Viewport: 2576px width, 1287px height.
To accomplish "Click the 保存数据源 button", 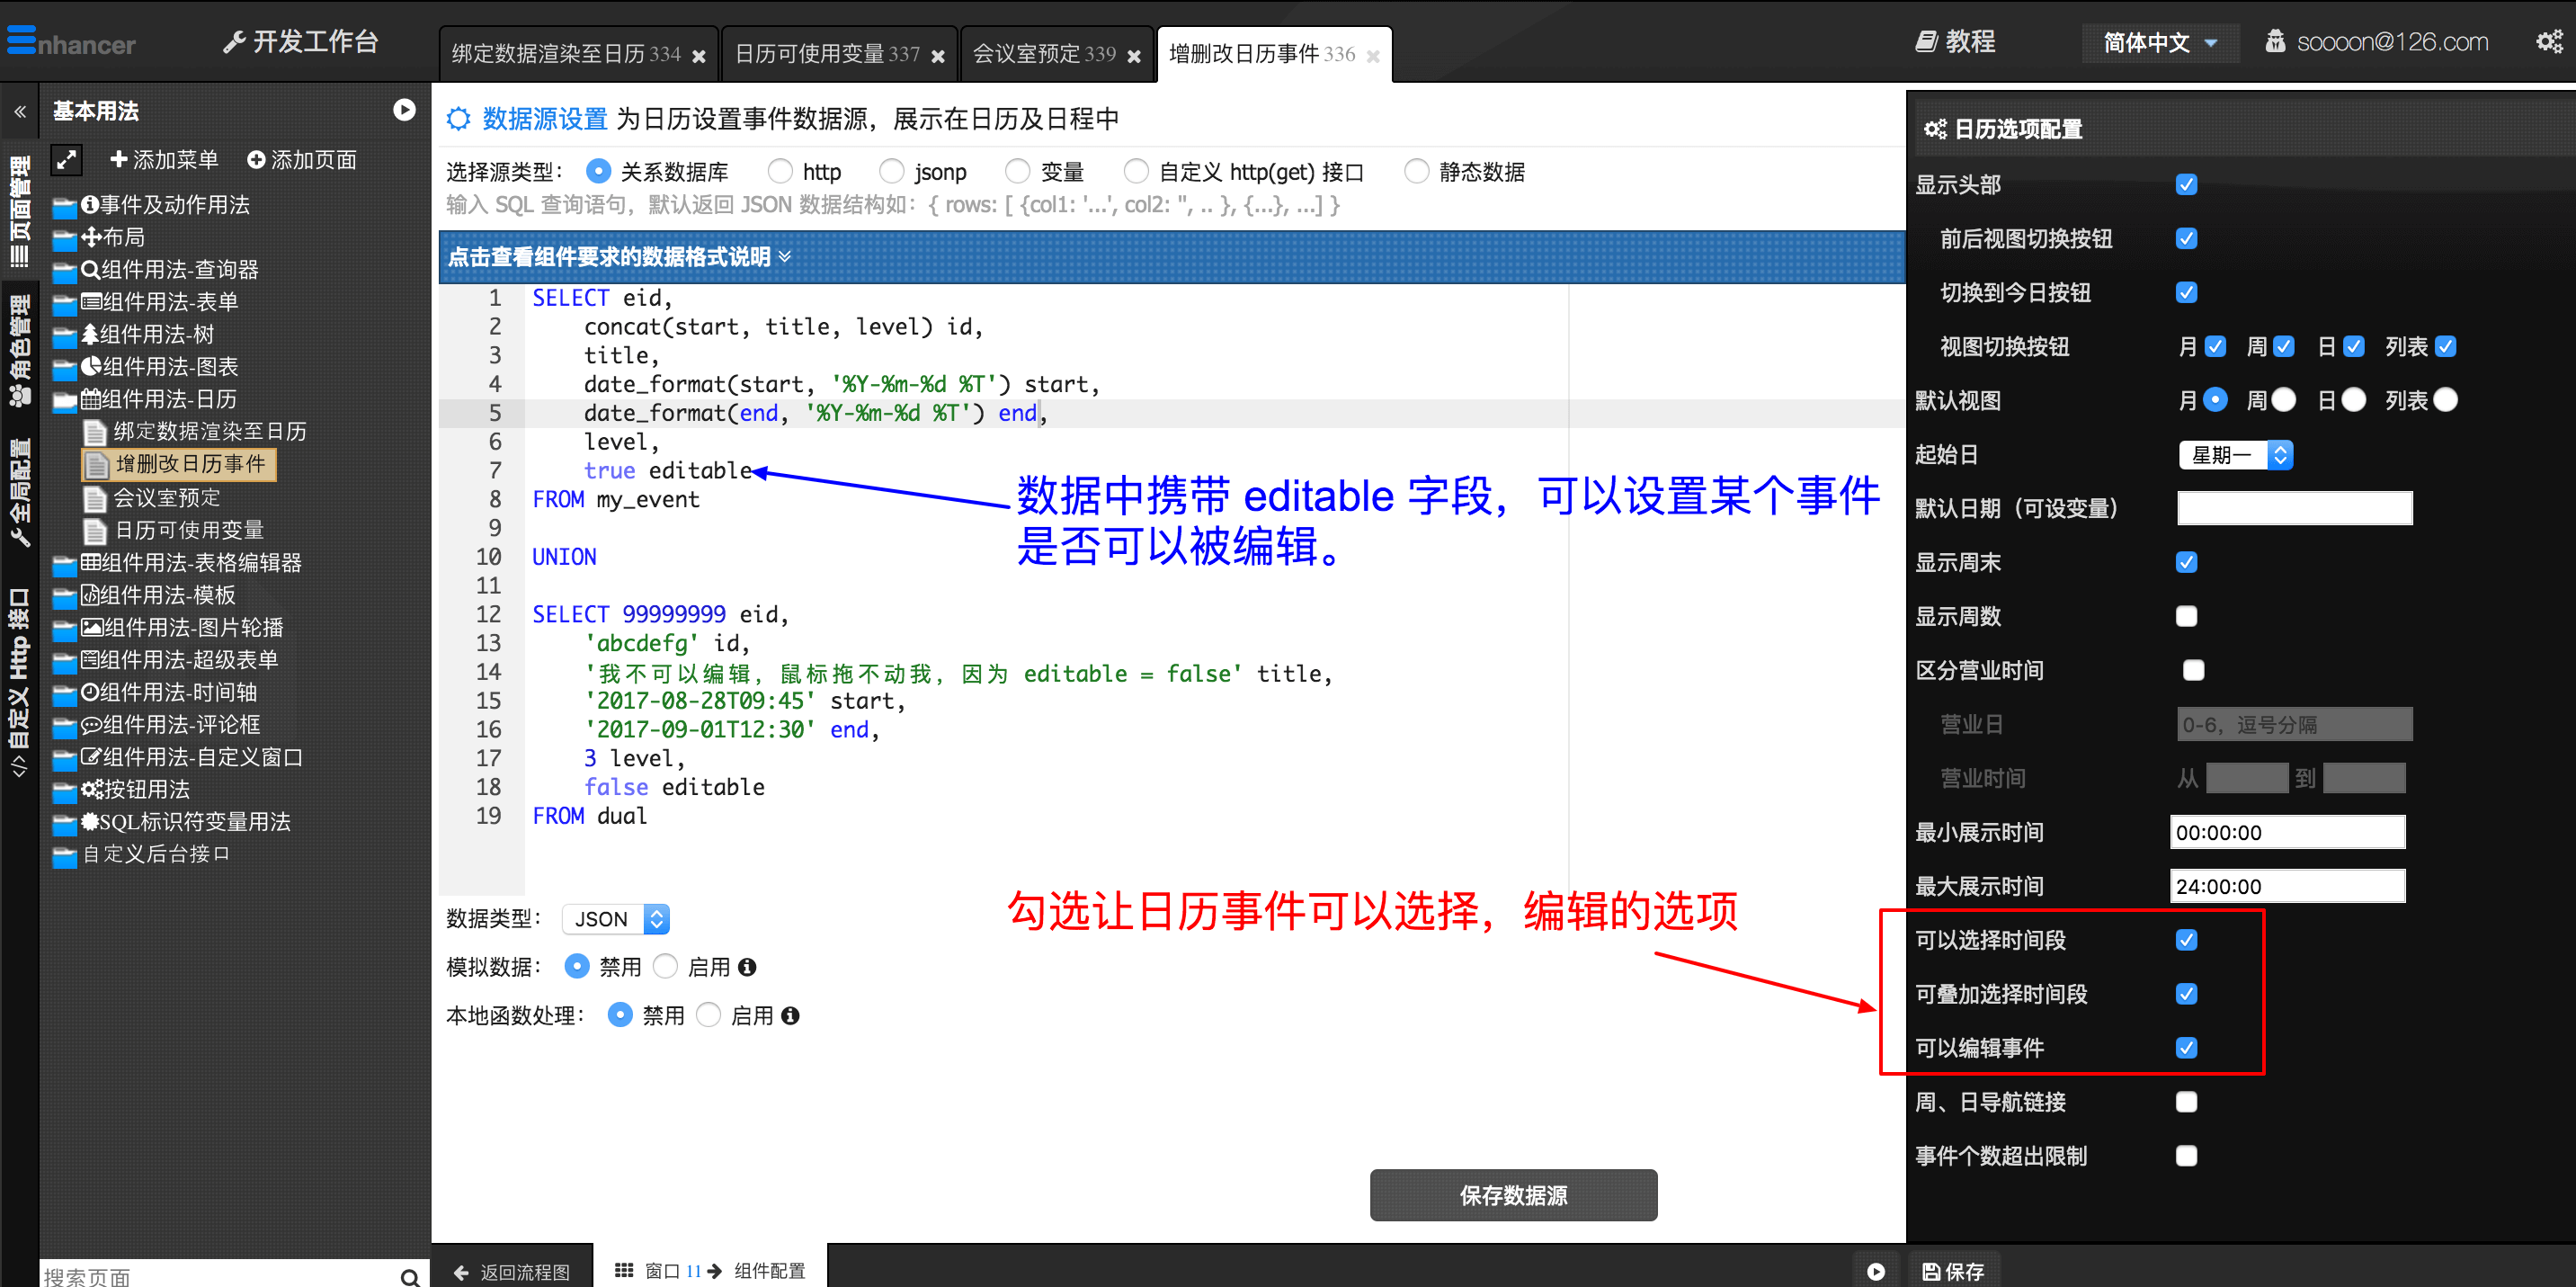I will [x=1512, y=1195].
